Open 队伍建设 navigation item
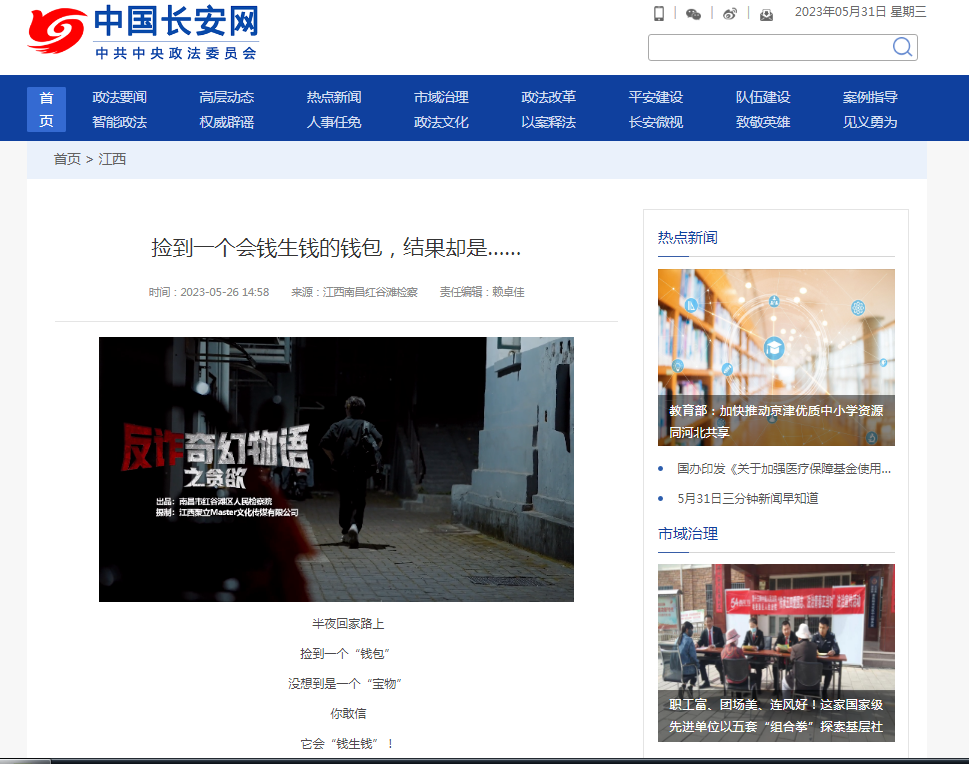The image size is (969, 764). pyautogui.click(x=763, y=97)
